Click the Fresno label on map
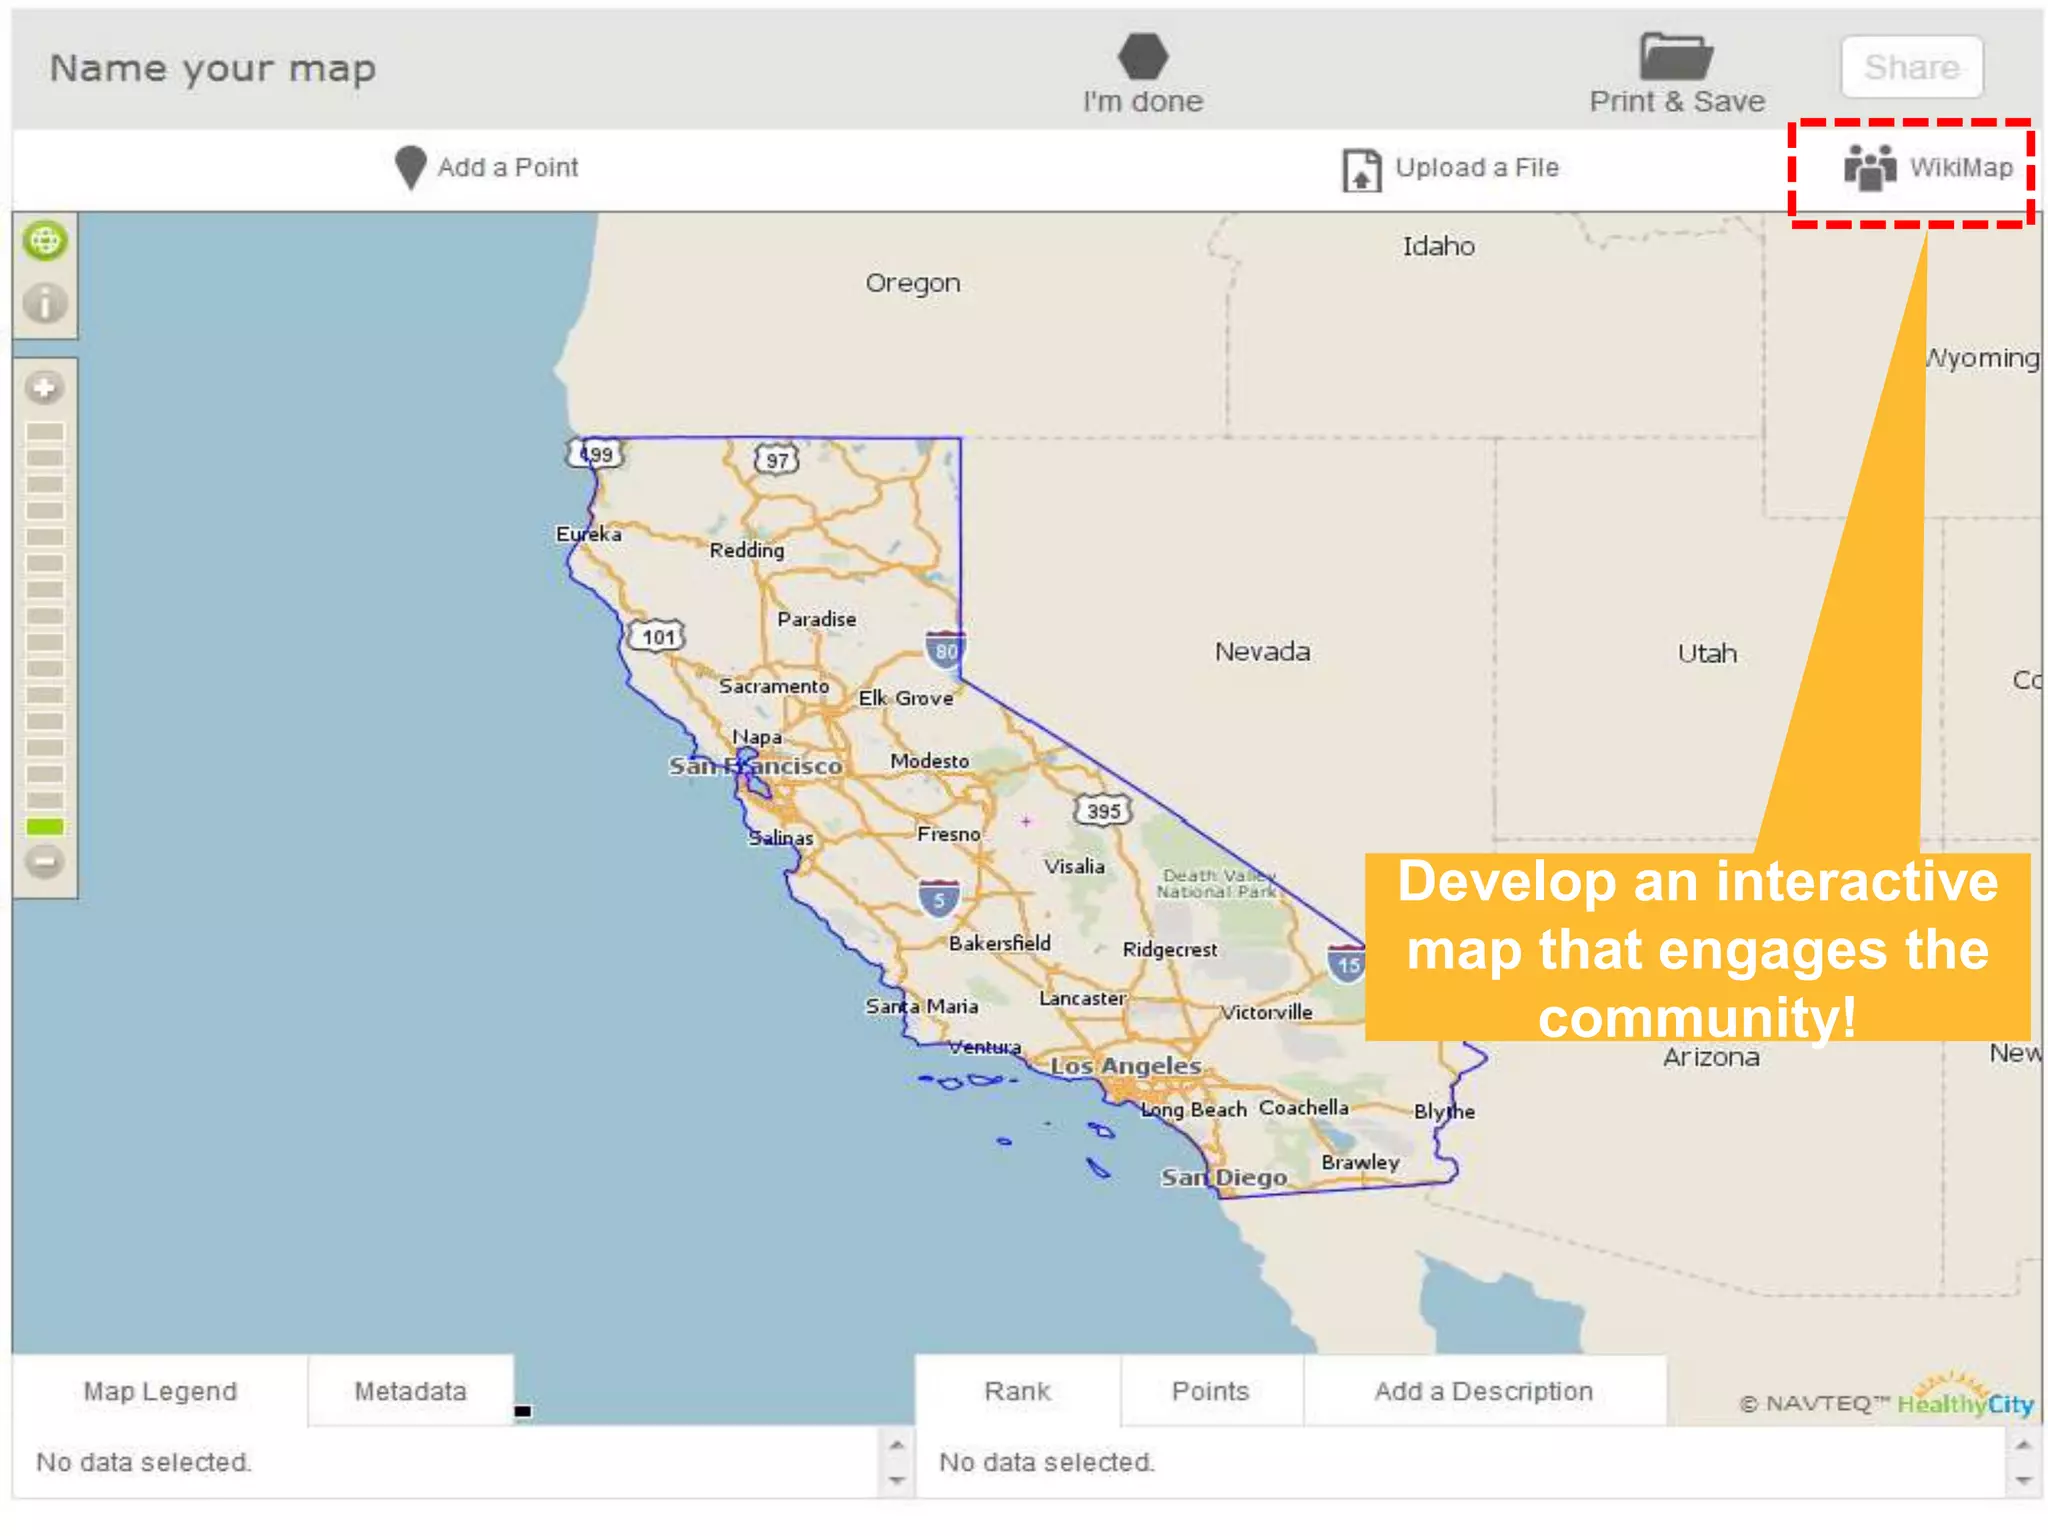The image size is (2048, 1536). click(949, 834)
